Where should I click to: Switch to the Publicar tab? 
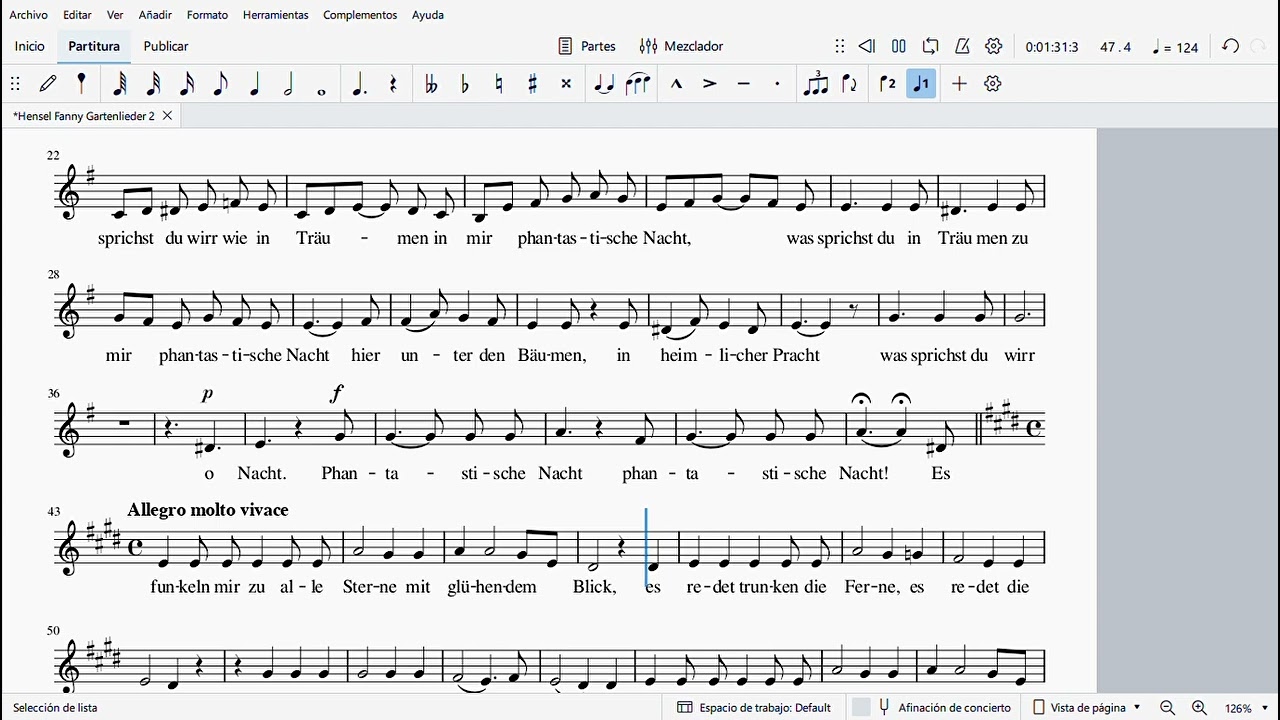click(166, 46)
